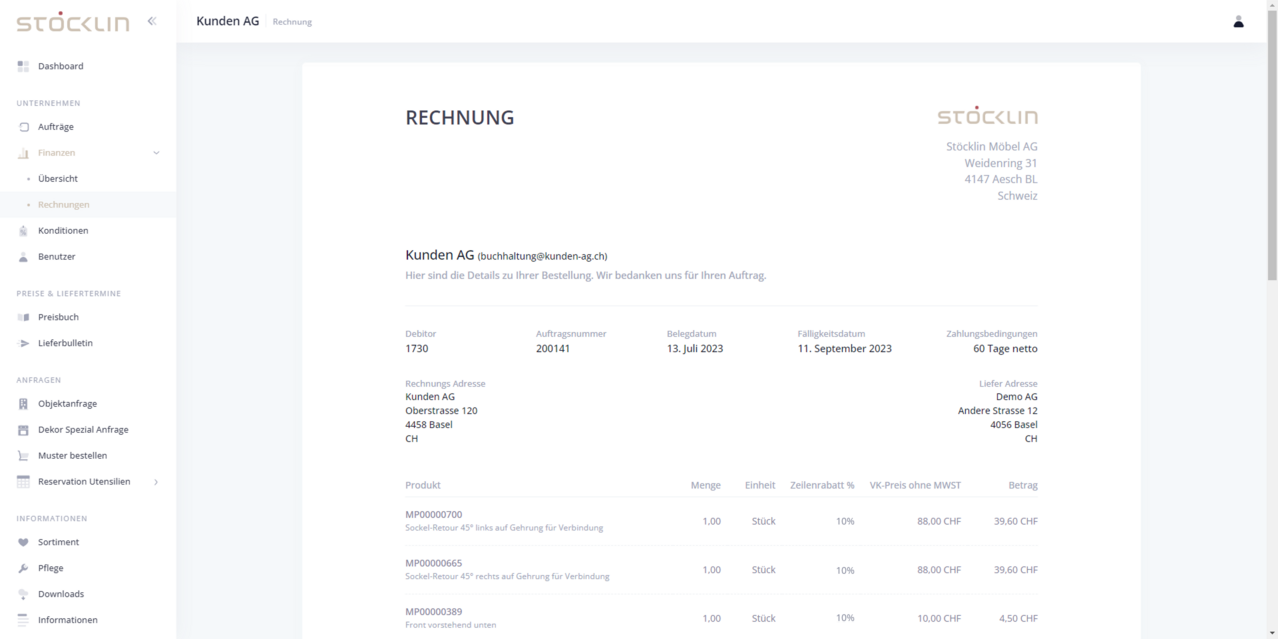This screenshot has height=639, width=1278.
Task: Click the Stöcklin logo in the sidebar
Action: (73, 22)
